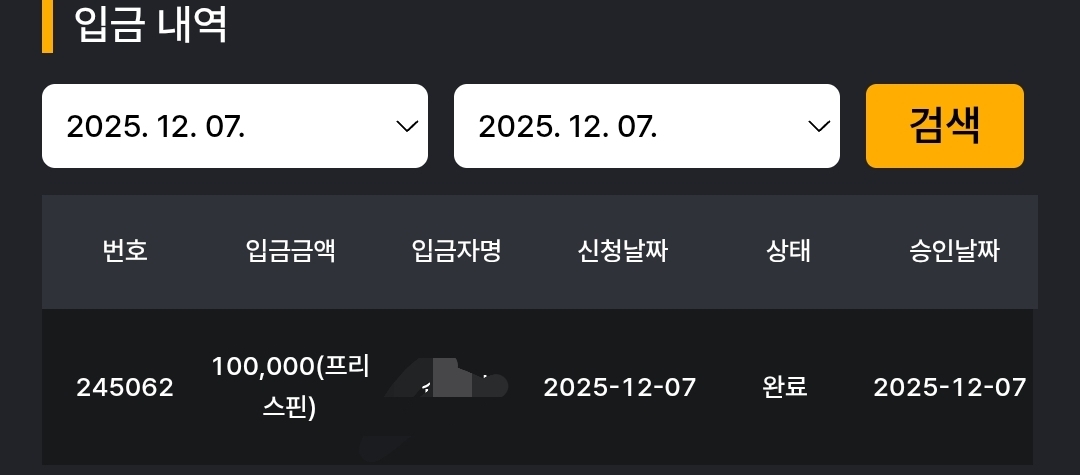The width and height of the screenshot is (1080, 475).
Task: Open the end date dropdown
Action: [x=646, y=126]
